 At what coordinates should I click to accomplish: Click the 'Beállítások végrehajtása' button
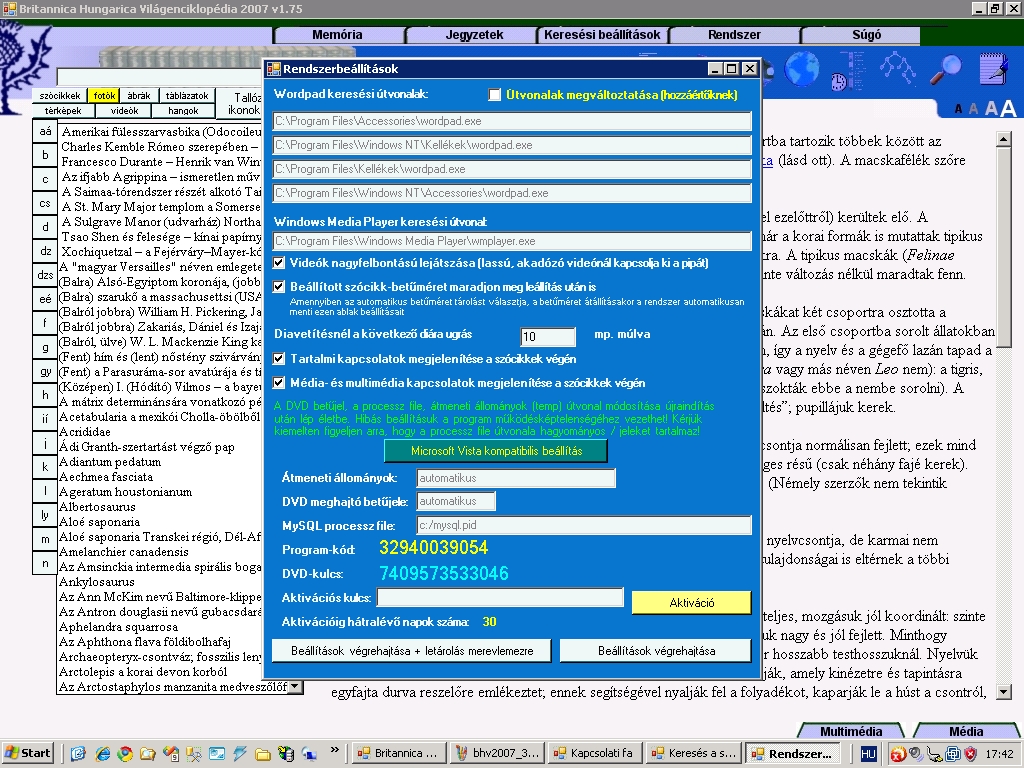[x=656, y=650]
